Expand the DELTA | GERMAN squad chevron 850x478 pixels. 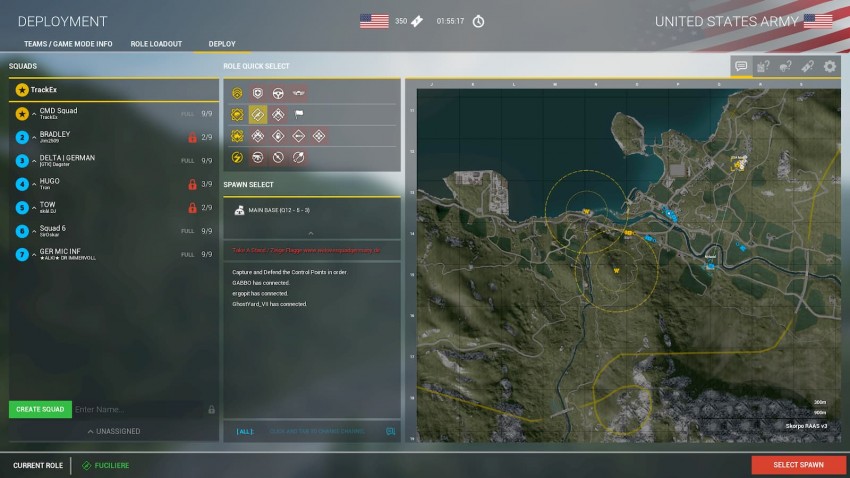34,161
